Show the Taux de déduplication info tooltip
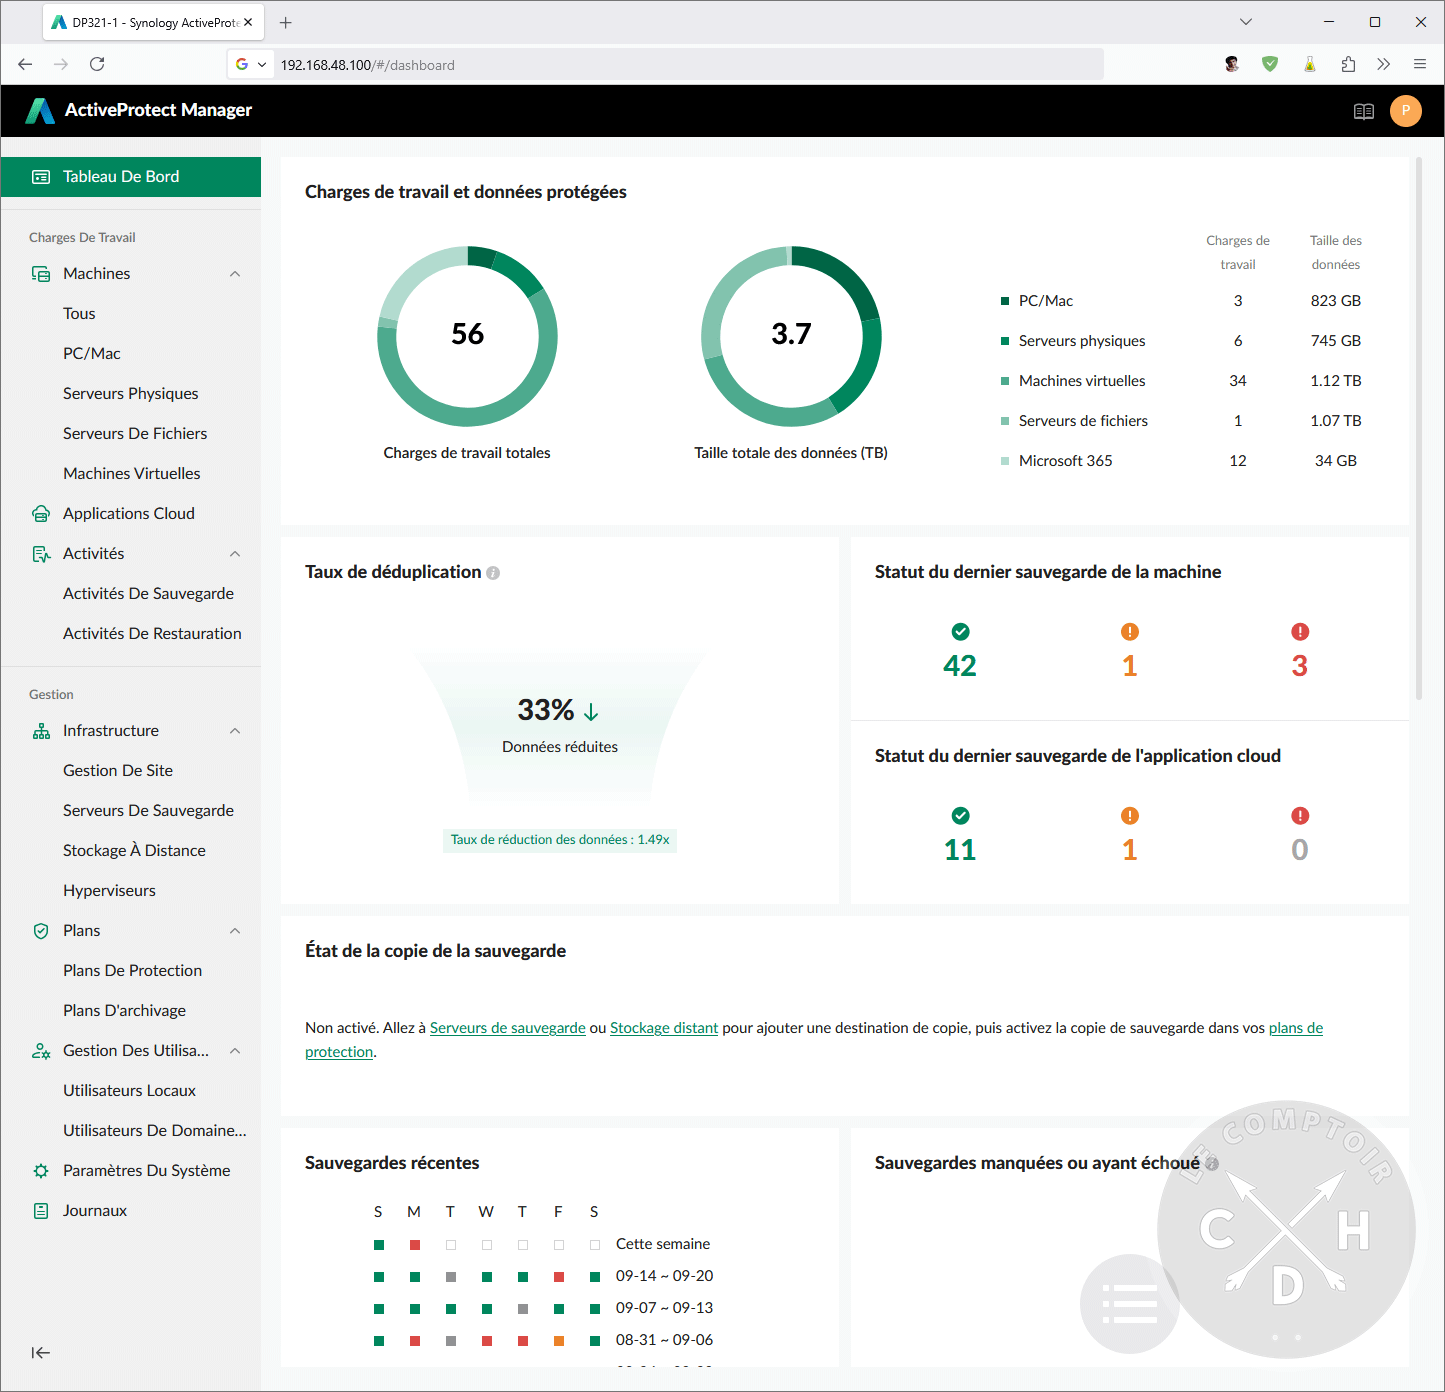The height and width of the screenshot is (1392, 1445). tap(493, 572)
